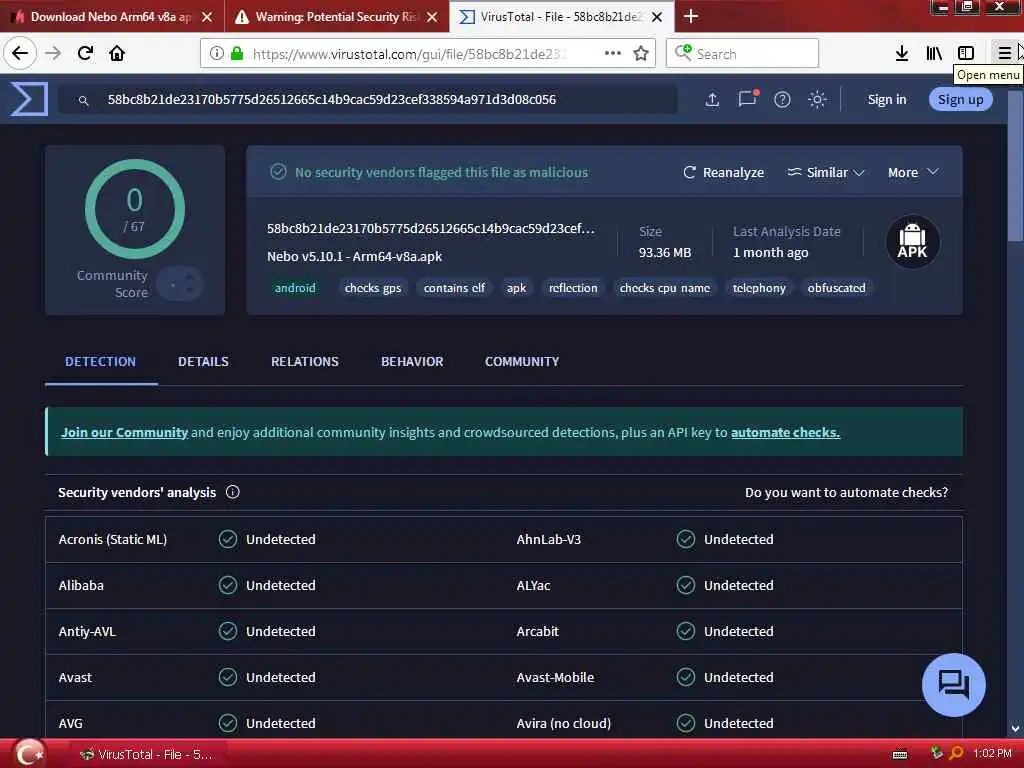The image size is (1024, 768).
Task: Open a new browser tab
Action: click(x=691, y=16)
